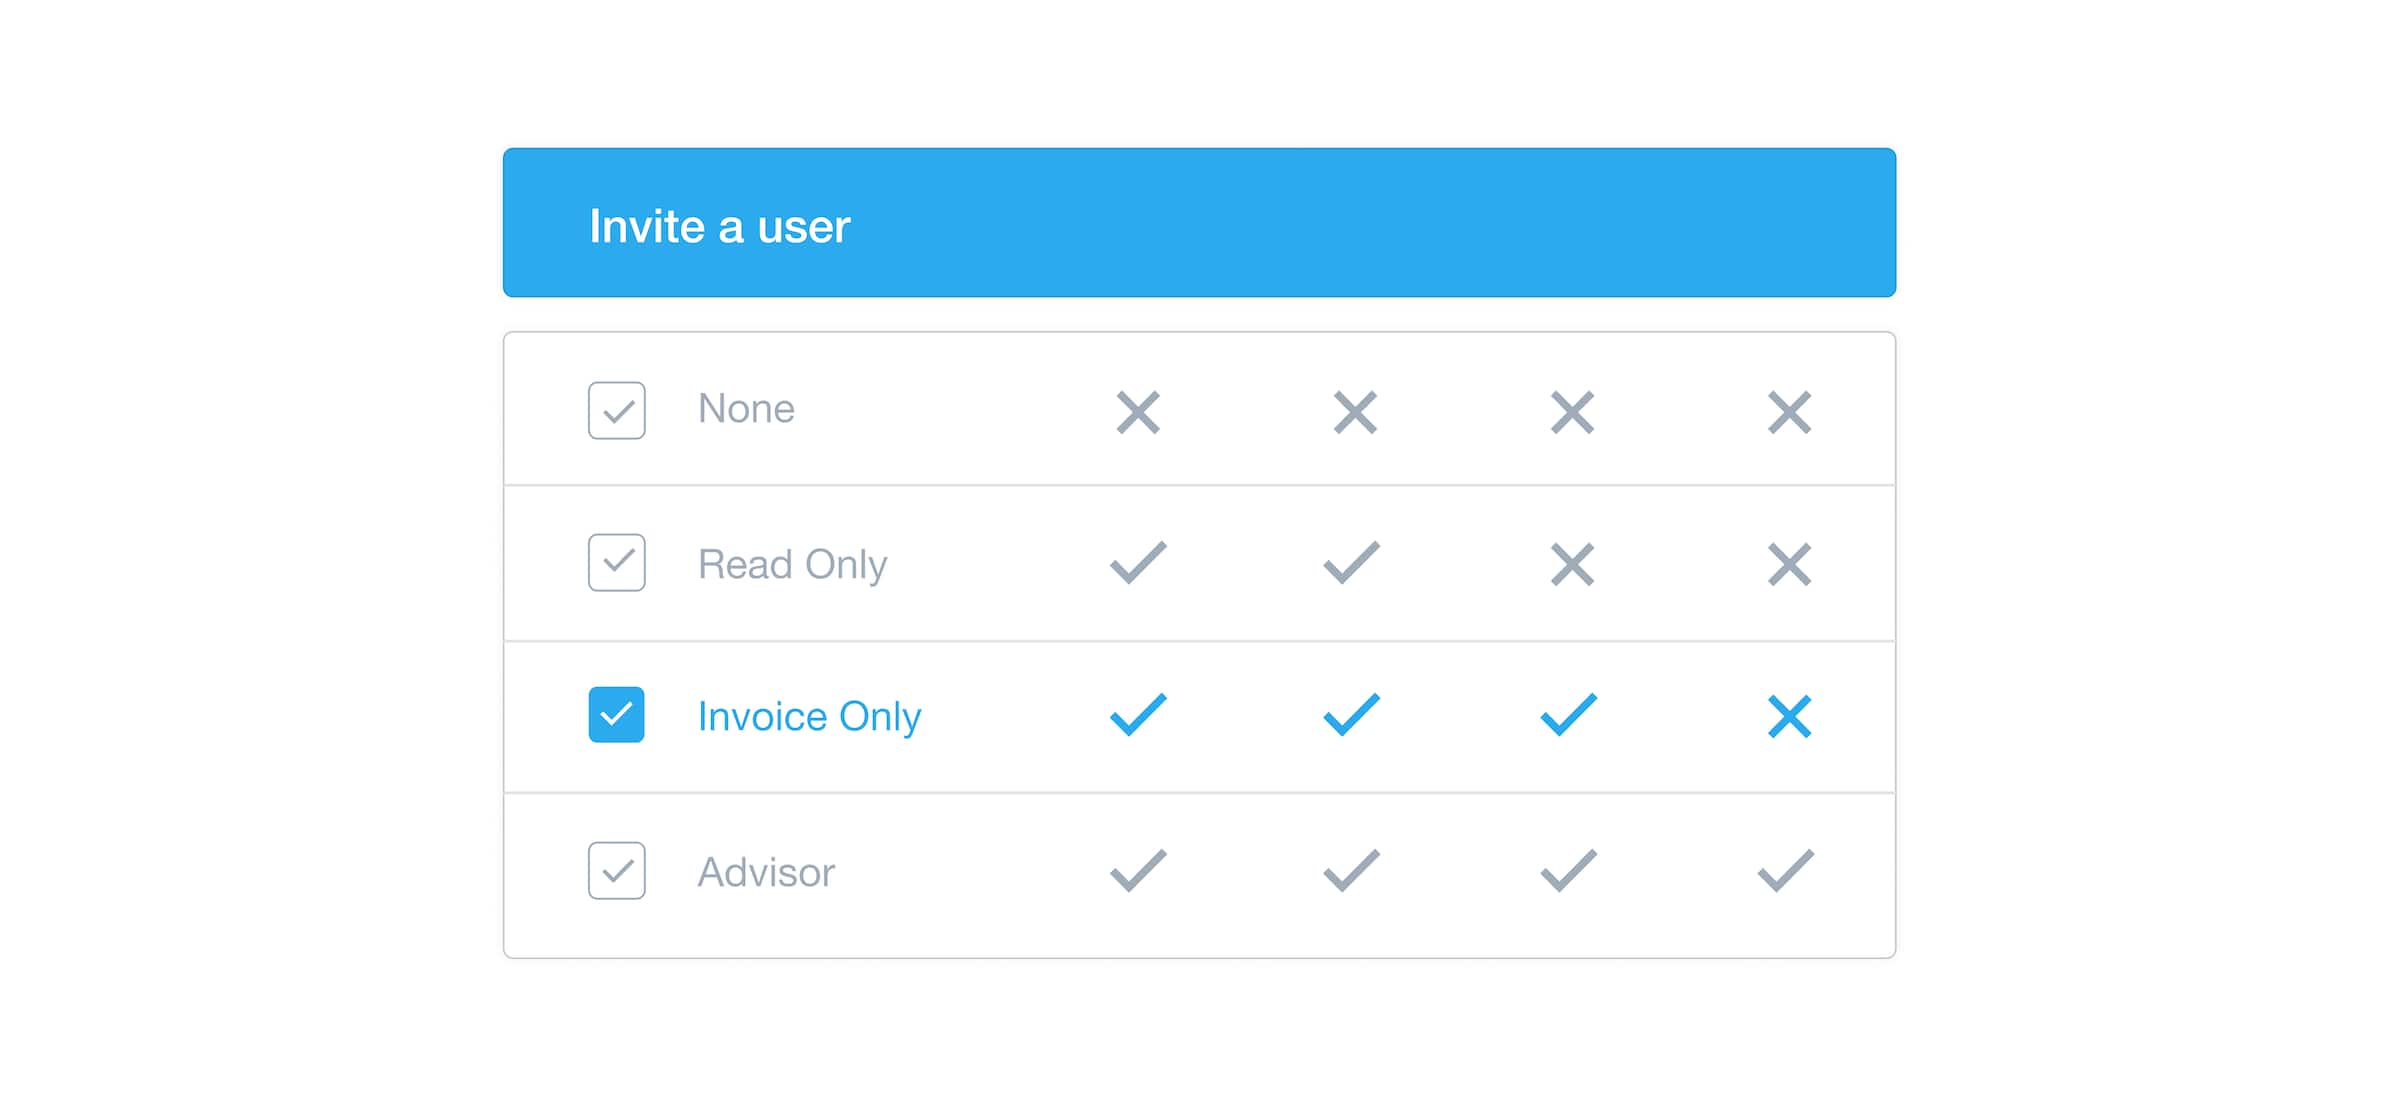This screenshot has height=1104, width=2400.
Task: Enable the Read Only checkbox
Action: (616, 563)
